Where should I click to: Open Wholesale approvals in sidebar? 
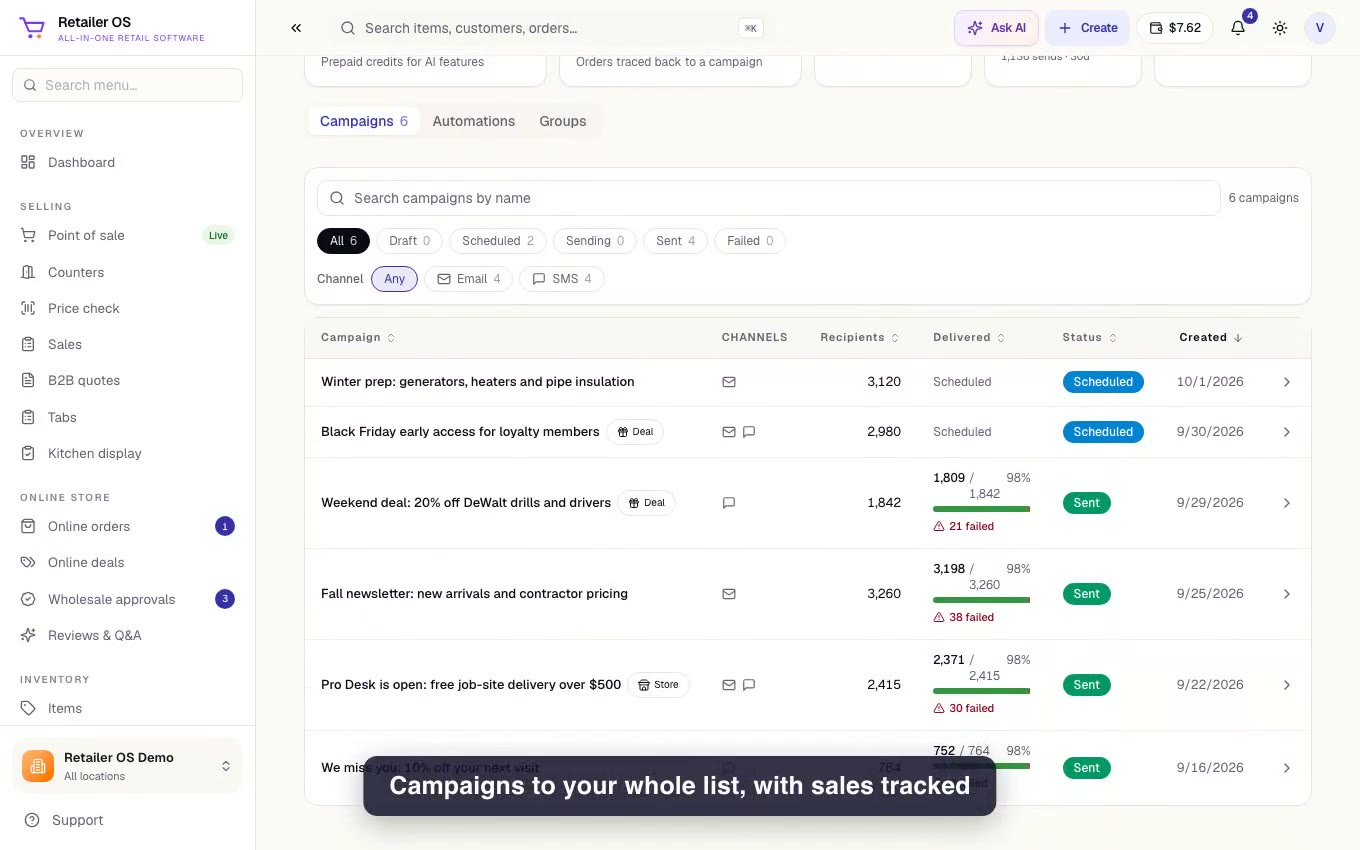pos(127,599)
